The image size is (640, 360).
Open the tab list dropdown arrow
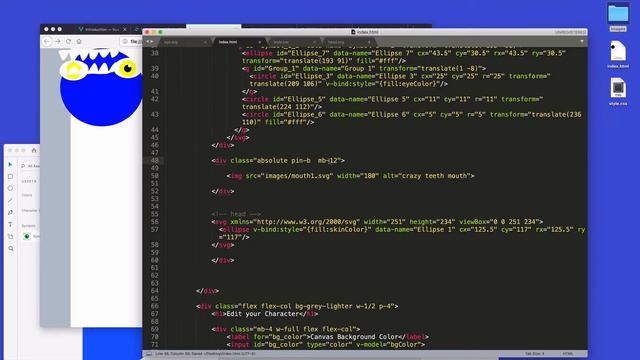(582, 42)
